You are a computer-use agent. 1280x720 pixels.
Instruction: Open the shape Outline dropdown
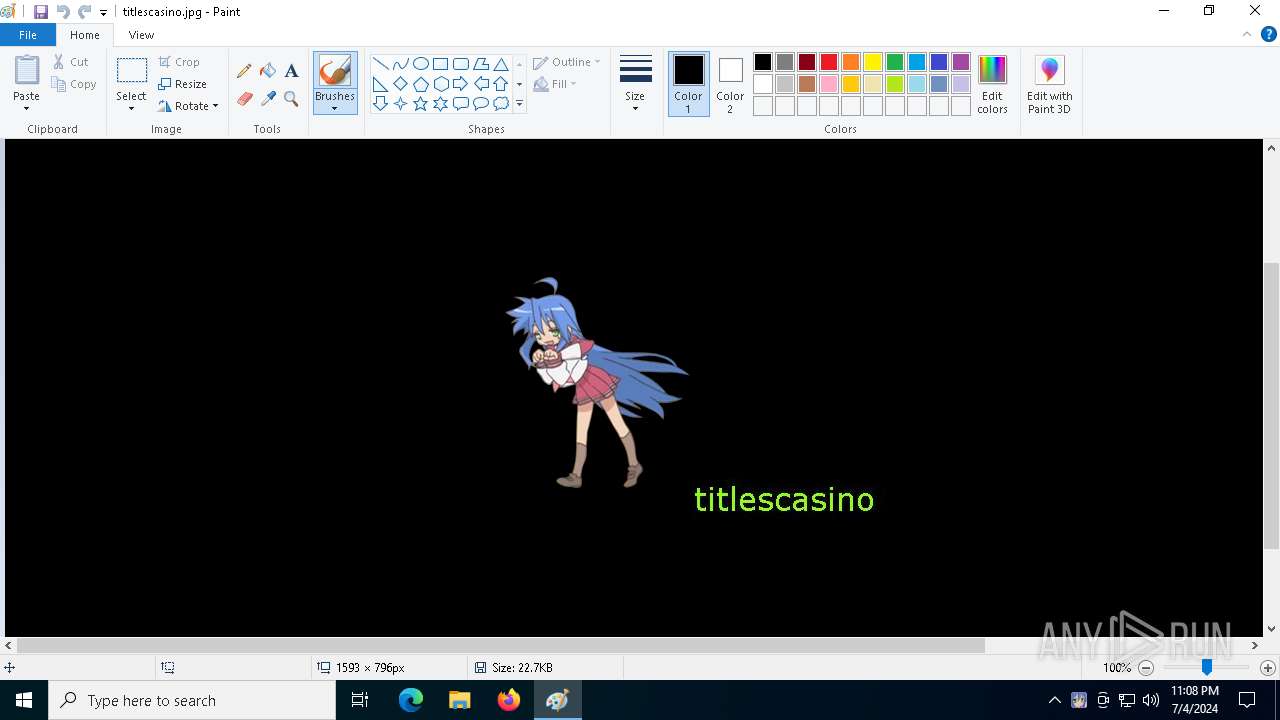point(567,62)
